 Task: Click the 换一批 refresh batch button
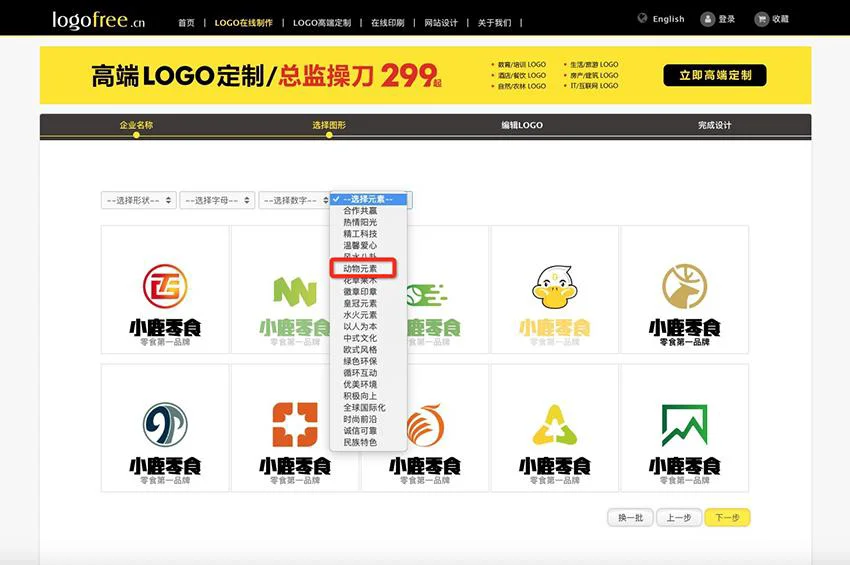pos(630,518)
